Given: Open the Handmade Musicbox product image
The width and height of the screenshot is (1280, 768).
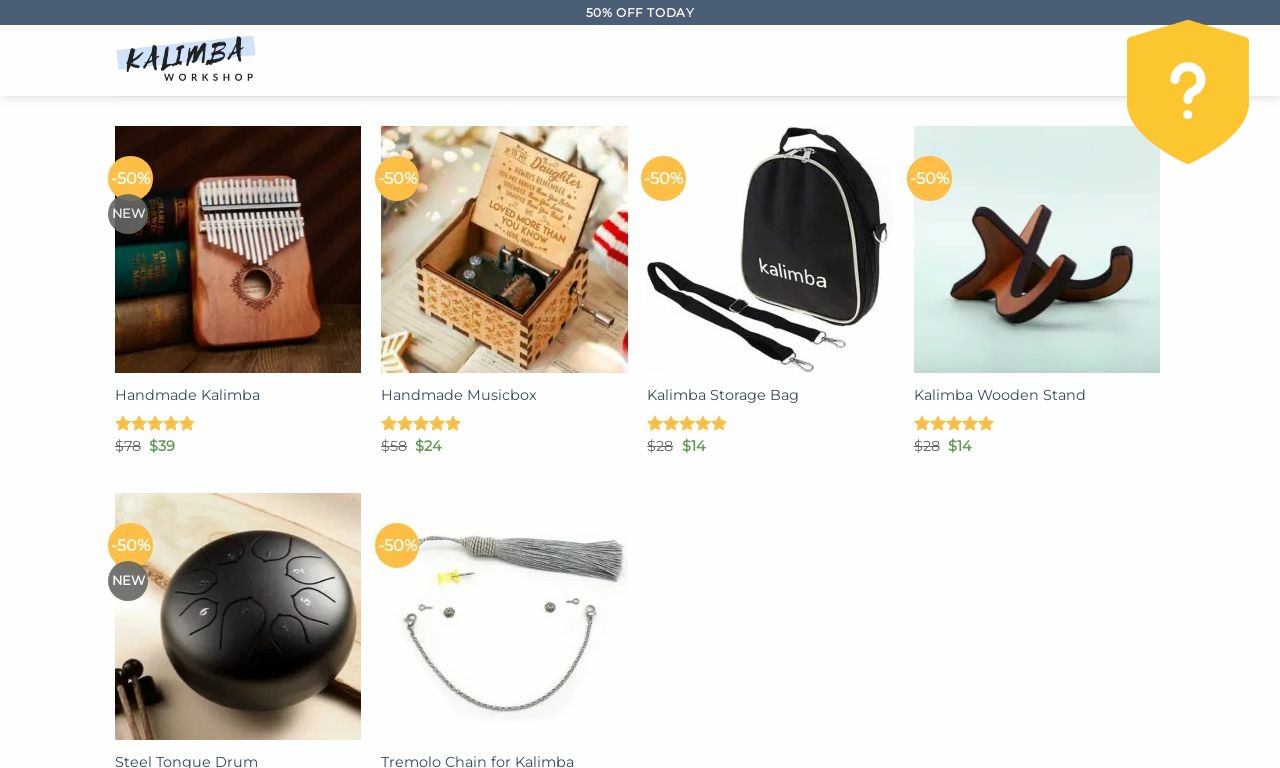Looking at the screenshot, I should tap(504, 250).
